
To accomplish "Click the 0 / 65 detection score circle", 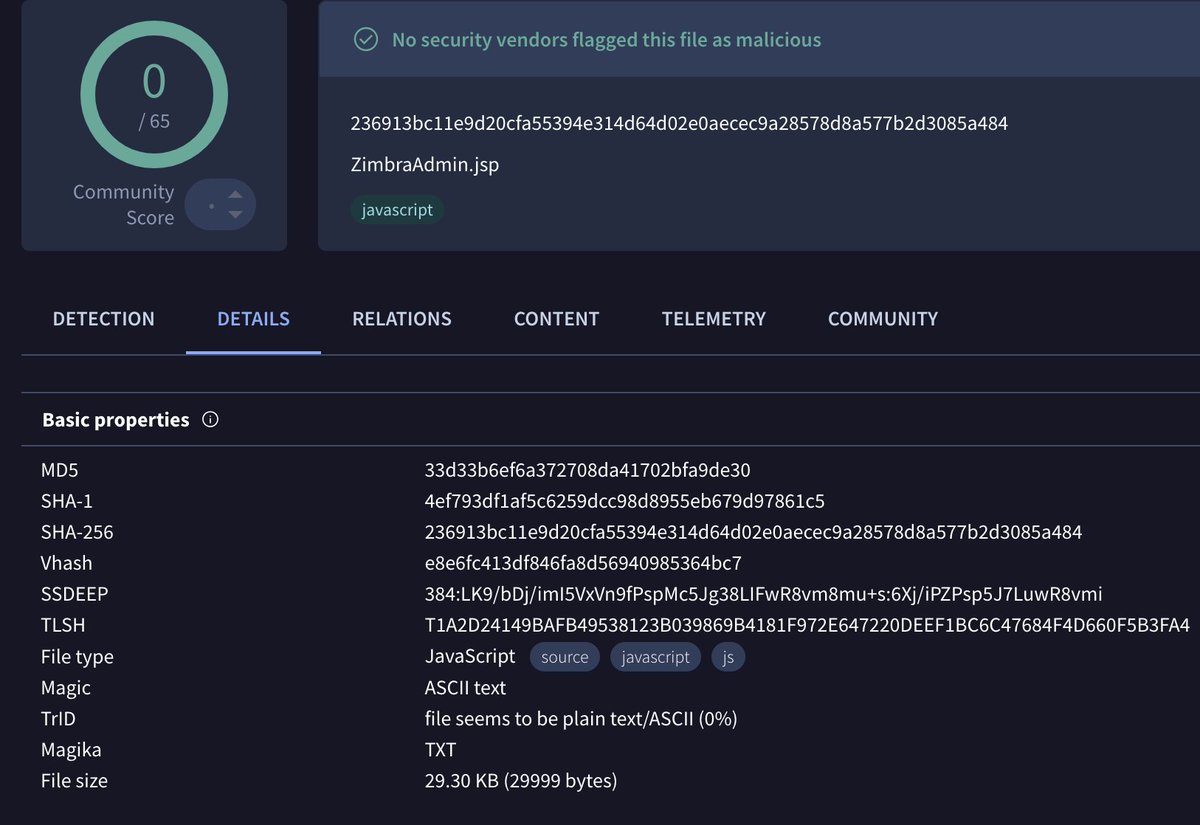I will 154,95.
